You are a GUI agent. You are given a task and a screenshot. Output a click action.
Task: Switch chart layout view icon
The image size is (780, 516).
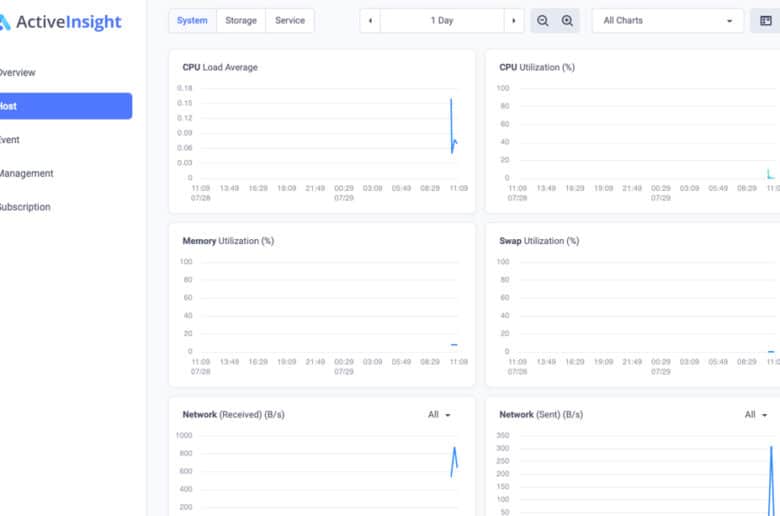pyautogui.click(x=766, y=21)
